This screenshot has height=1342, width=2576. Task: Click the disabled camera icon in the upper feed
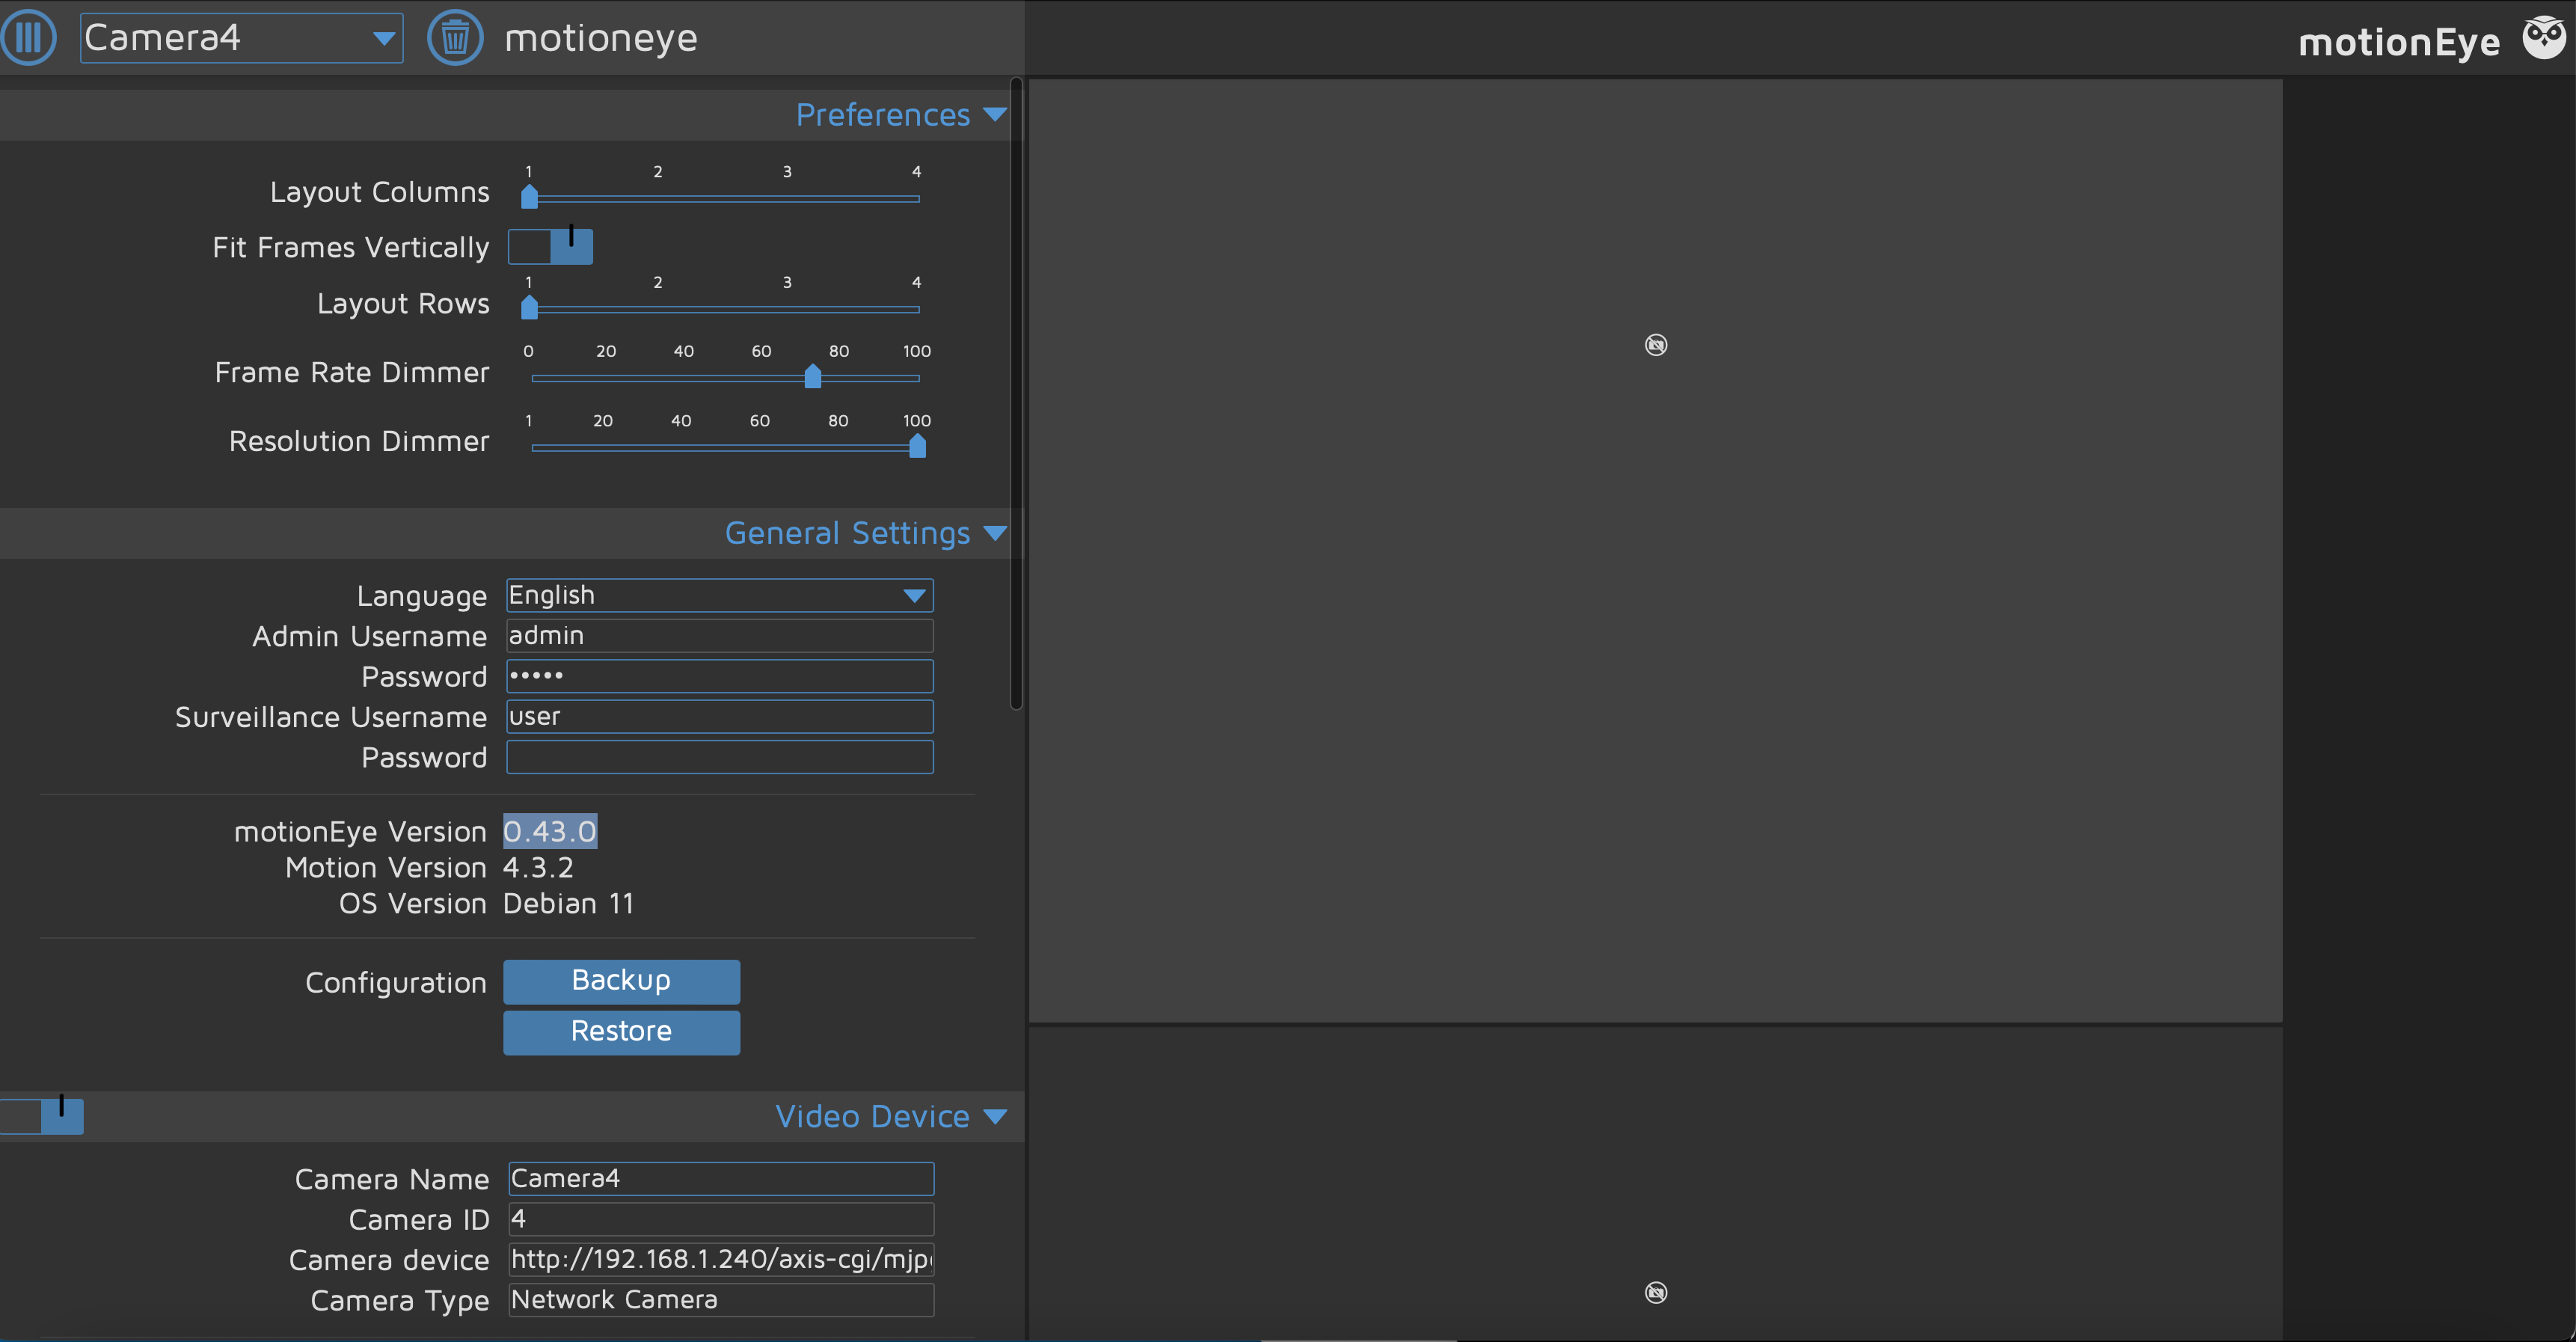[x=1655, y=344]
